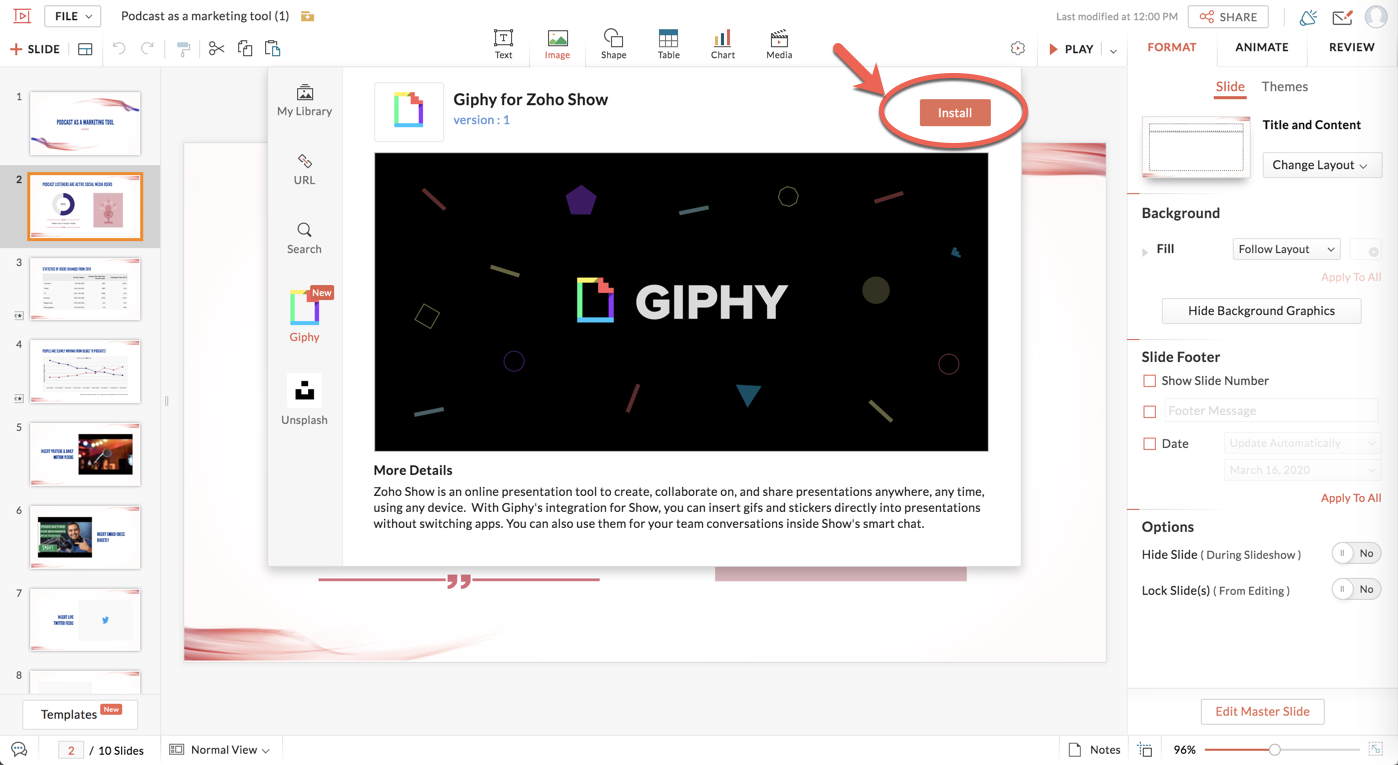Start slideshow with PLAY button

pyautogui.click(x=1071, y=49)
